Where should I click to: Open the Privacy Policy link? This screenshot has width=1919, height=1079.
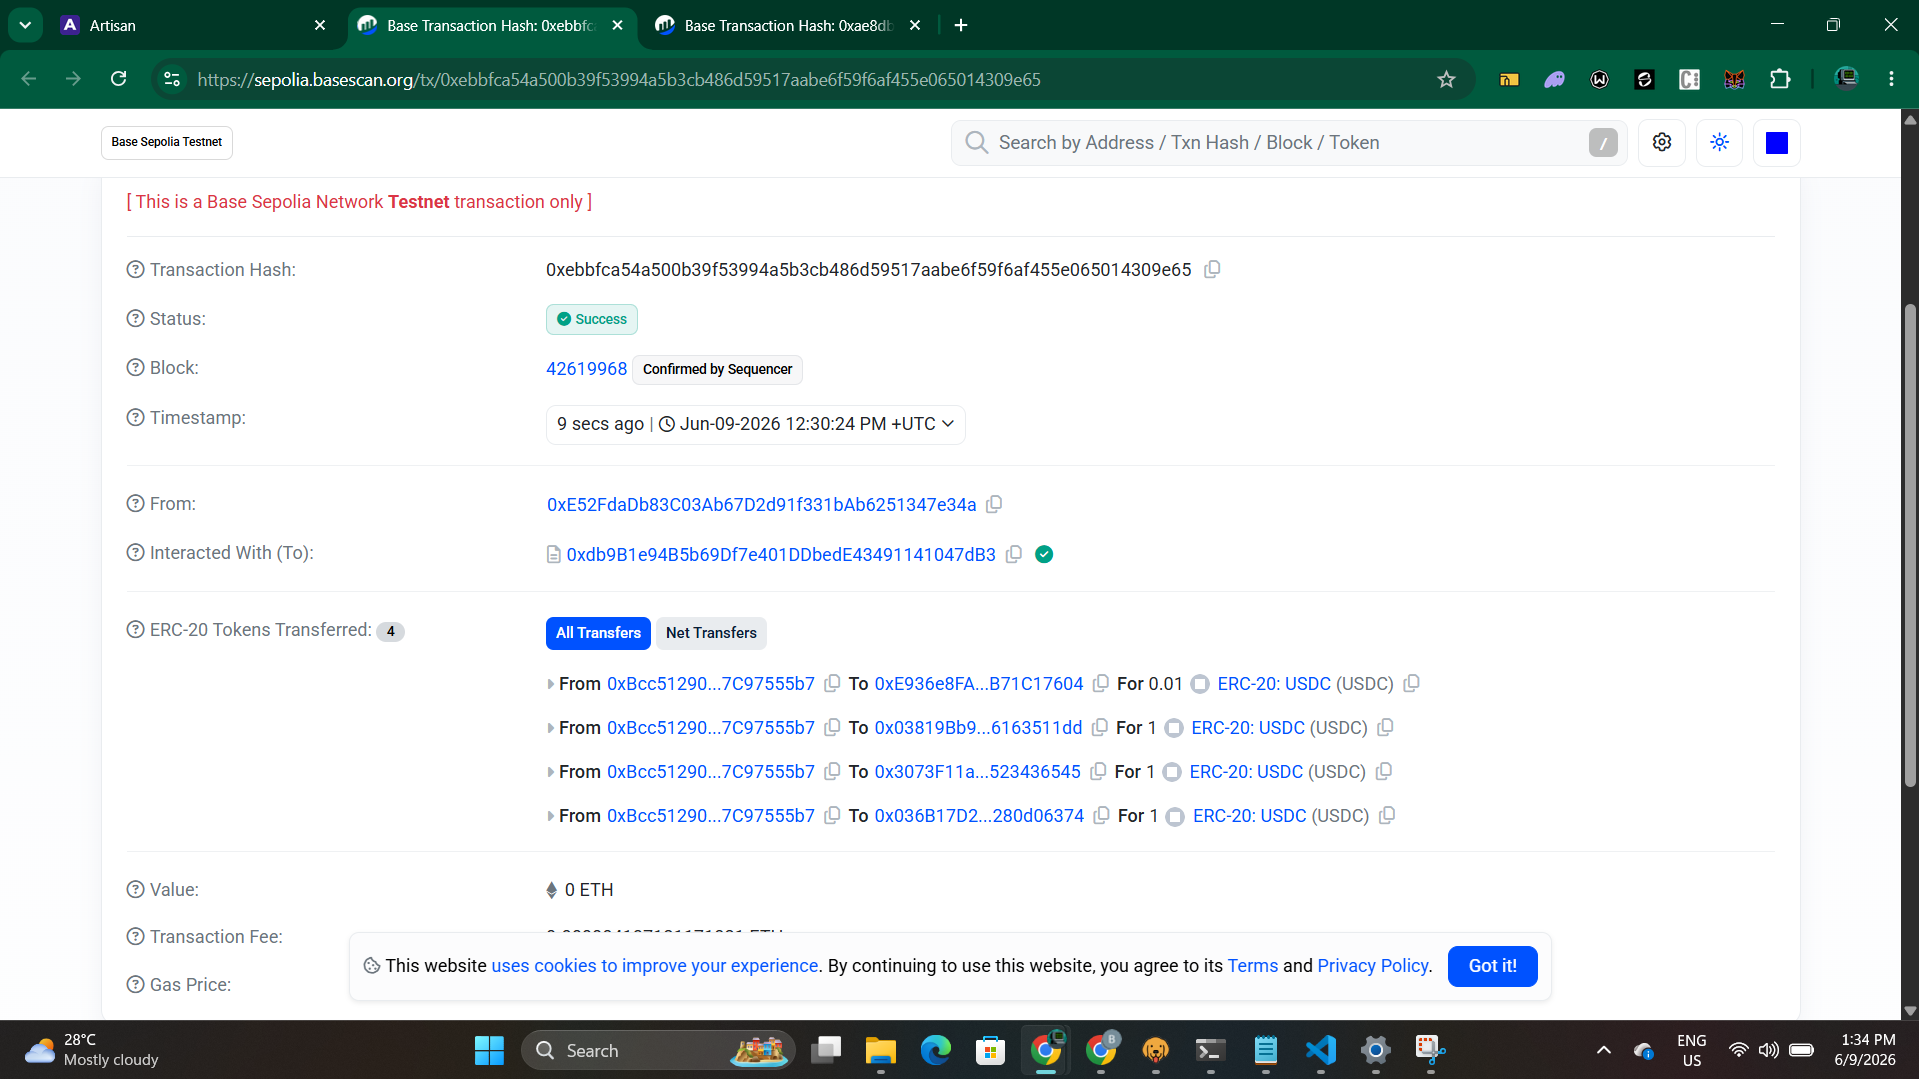point(1373,966)
